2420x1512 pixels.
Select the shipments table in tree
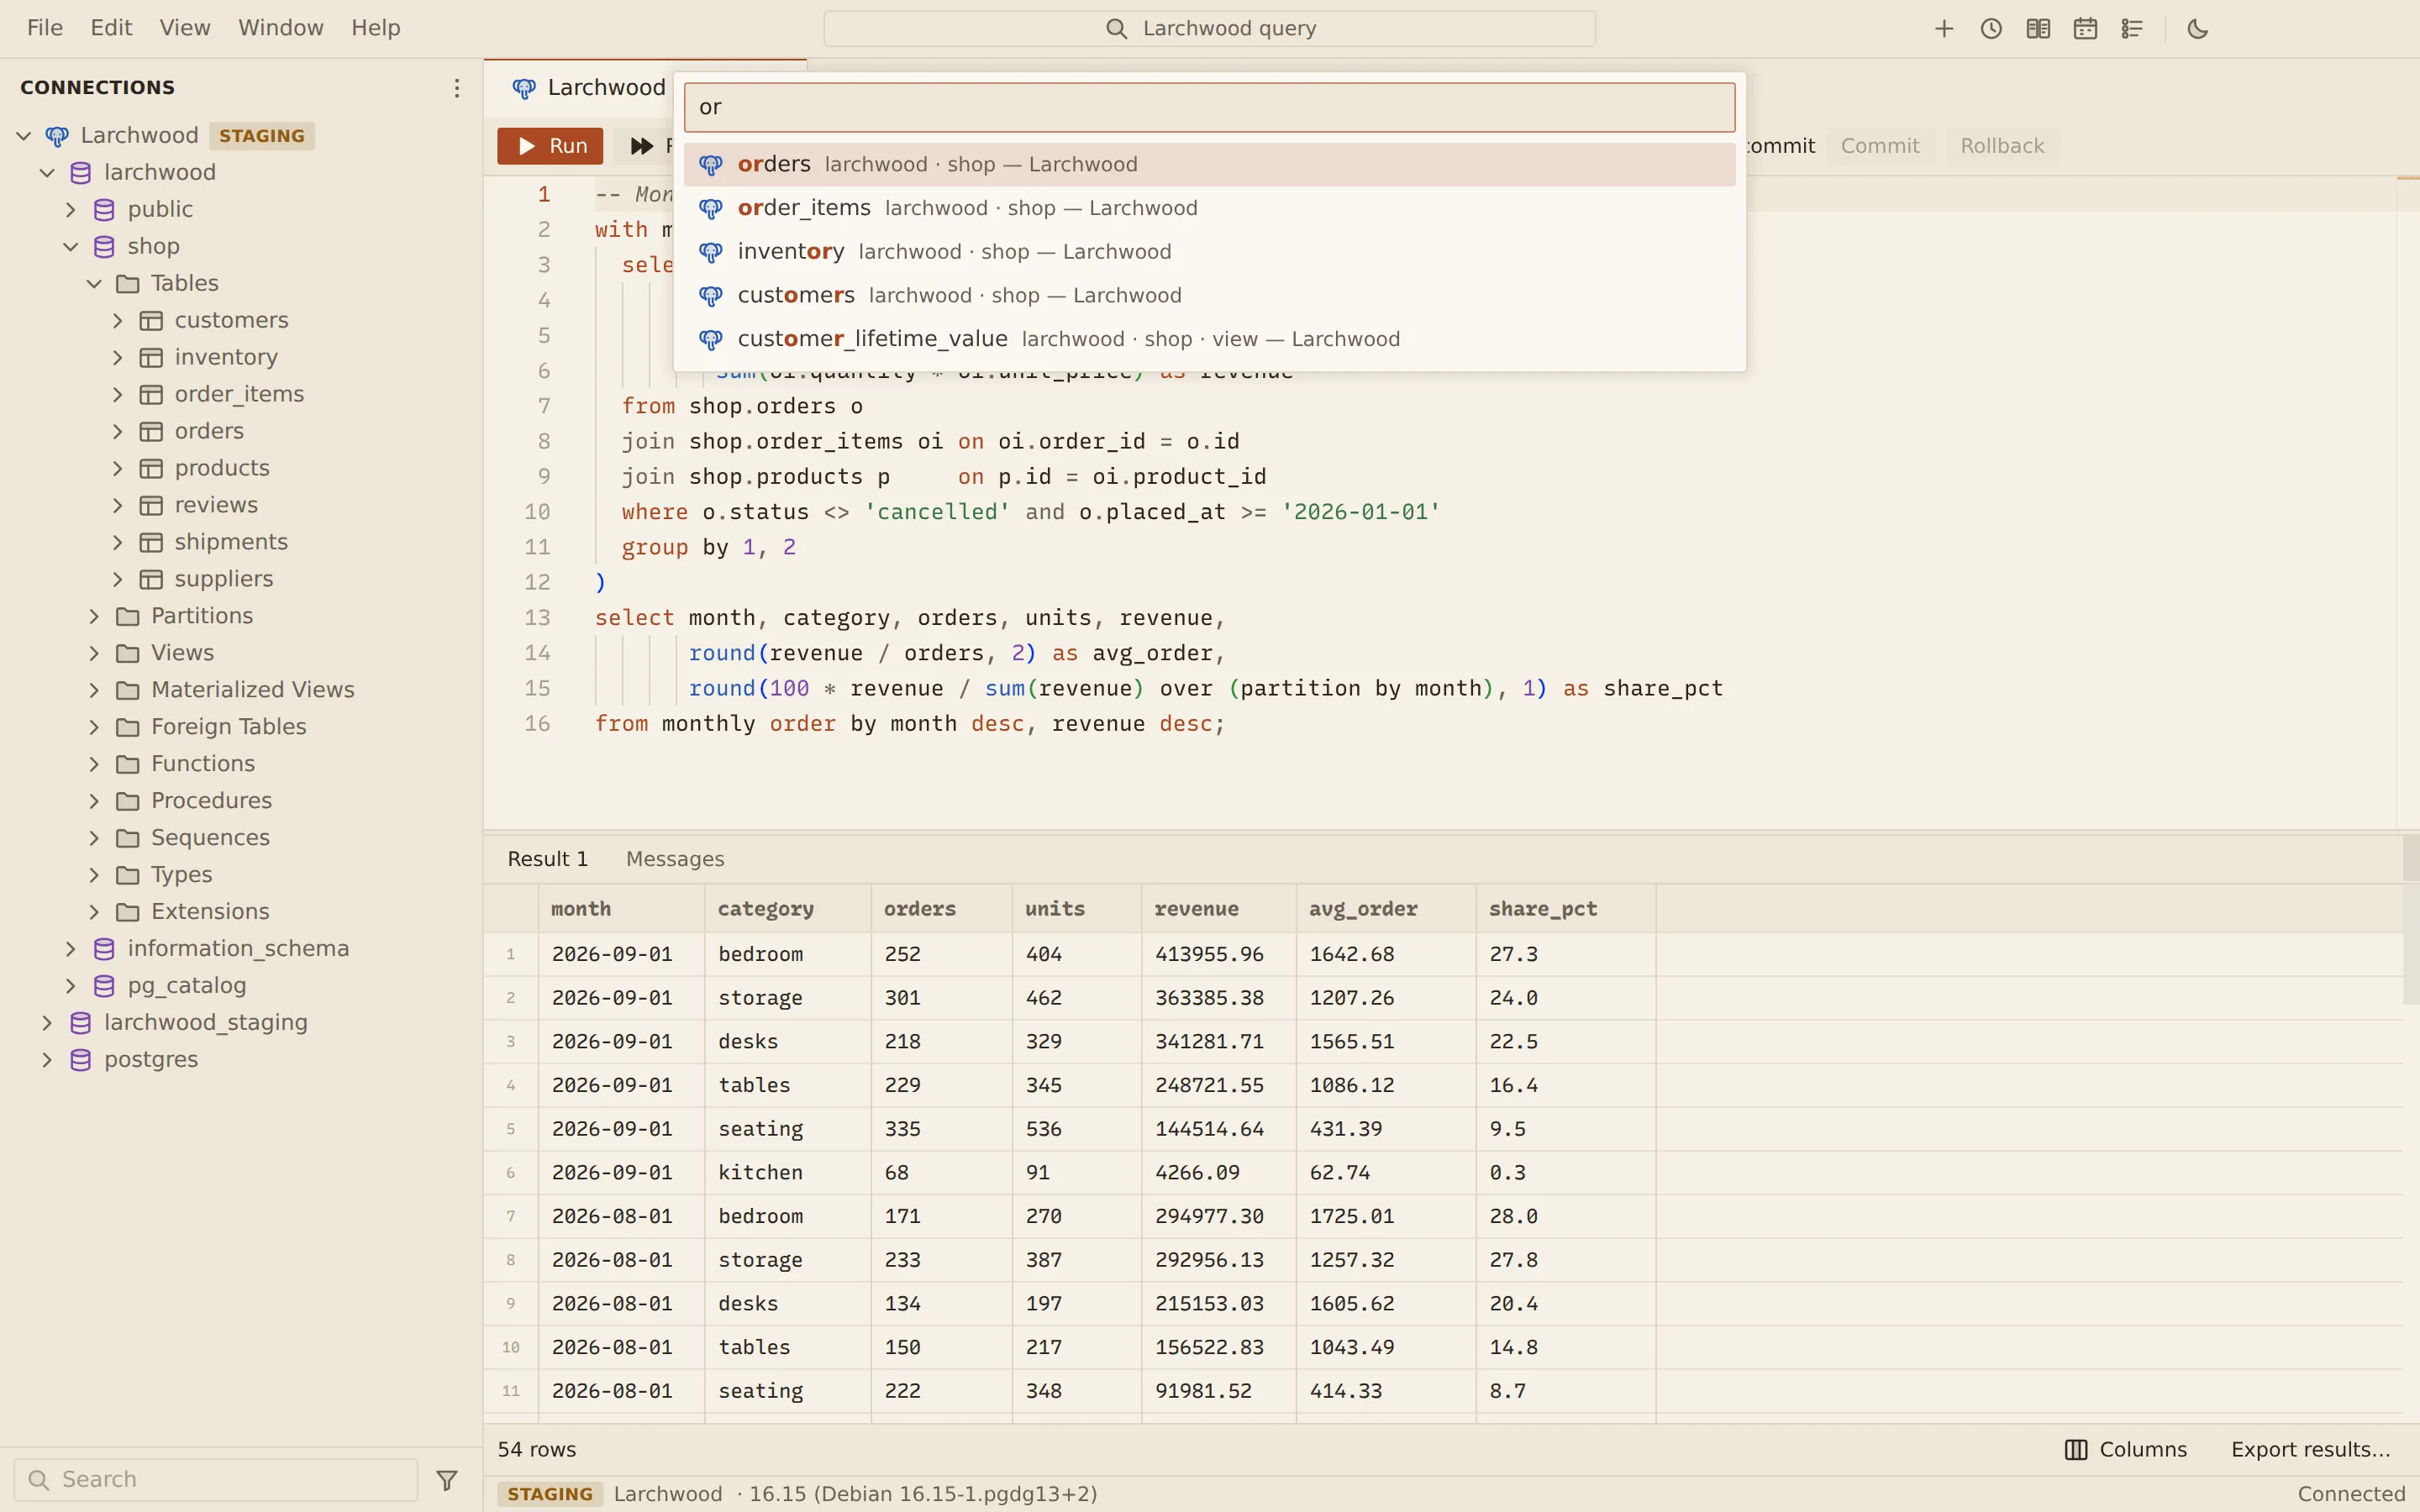point(231,543)
